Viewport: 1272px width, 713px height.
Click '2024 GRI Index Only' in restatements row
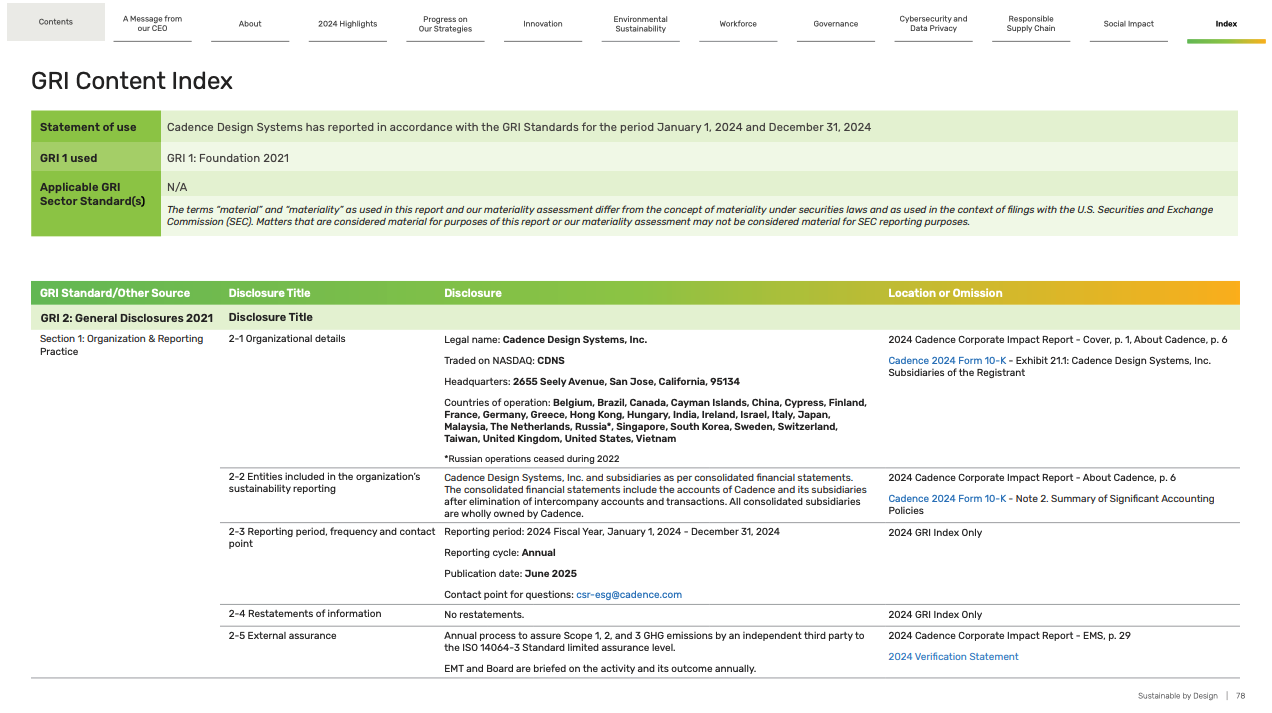[x=935, y=615]
